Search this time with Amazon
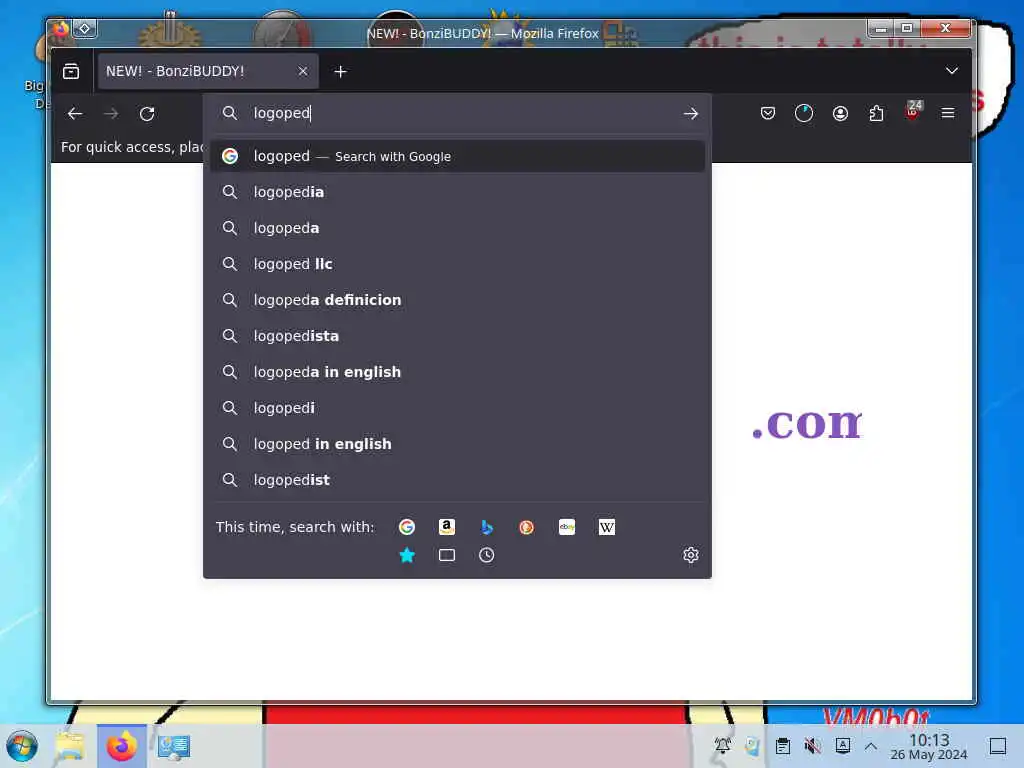Viewport: 1024px width, 768px height. 447,527
